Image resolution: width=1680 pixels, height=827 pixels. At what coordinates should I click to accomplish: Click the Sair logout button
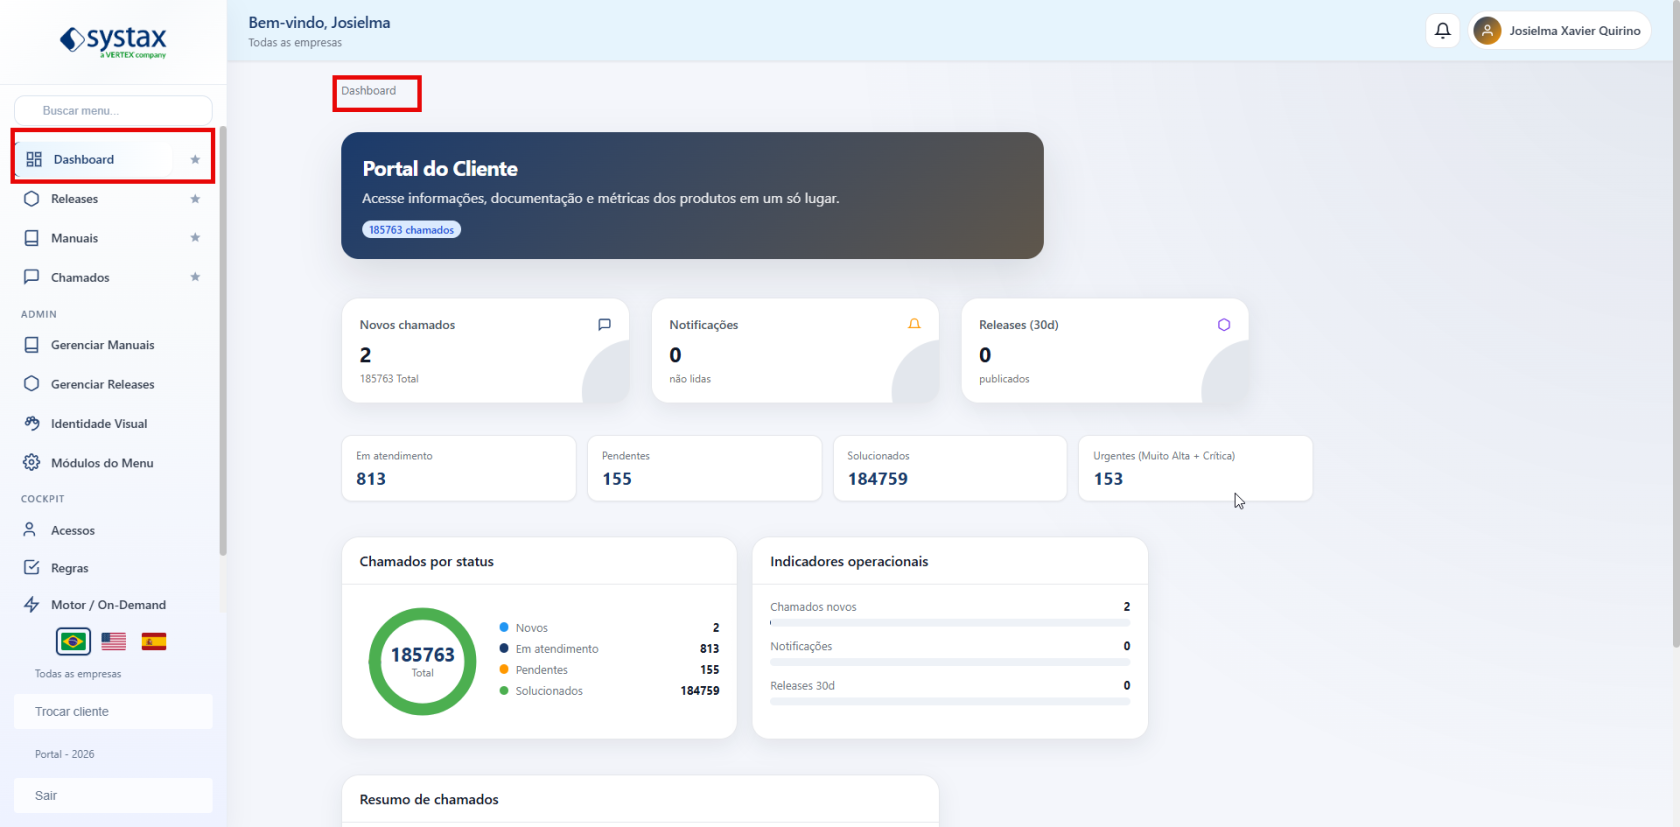pos(113,796)
